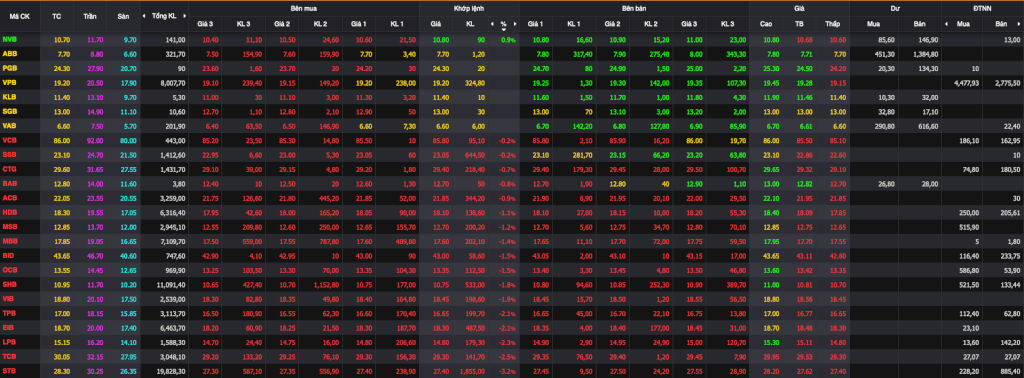The height and width of the screenshot is (378, 1024).
Task: Sort by the Trần ceiling price header
Action: pos(89,16)
